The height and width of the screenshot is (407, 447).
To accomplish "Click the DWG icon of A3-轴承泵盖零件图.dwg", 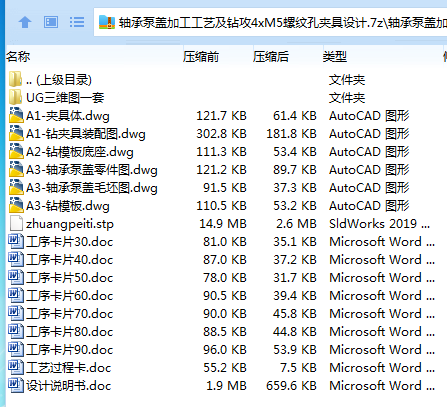I will 16,169.
